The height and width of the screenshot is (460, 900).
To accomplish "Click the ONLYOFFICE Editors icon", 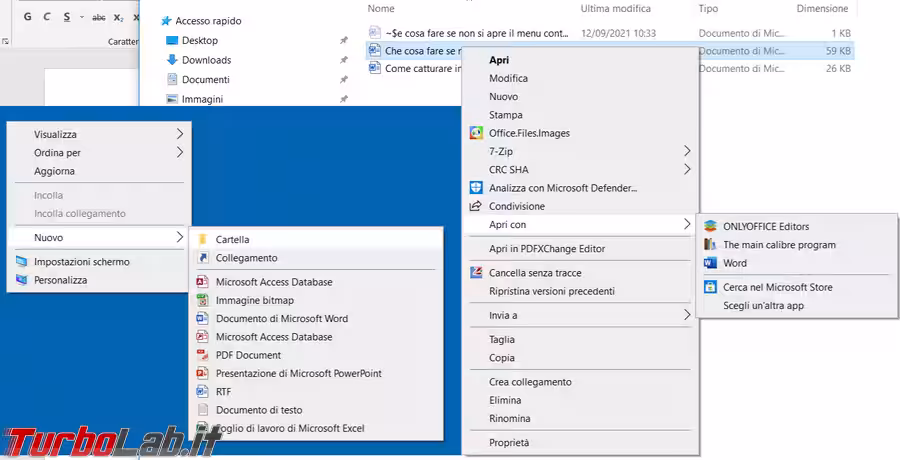I will (x=710, y=226).
